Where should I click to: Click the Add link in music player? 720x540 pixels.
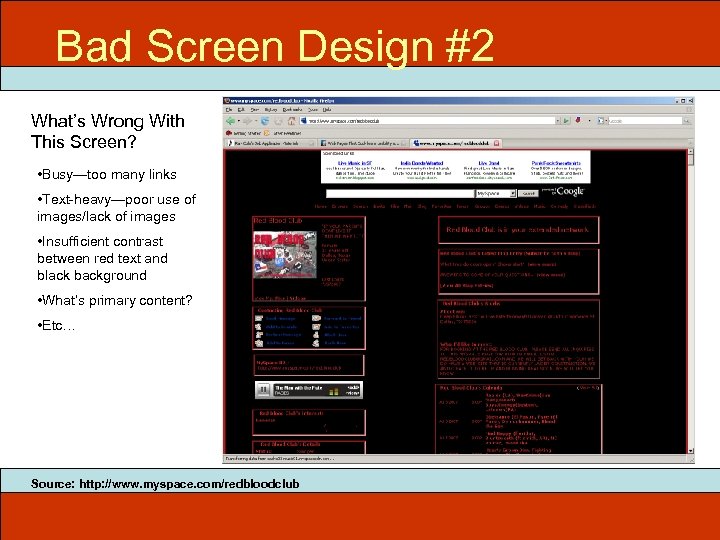pyautogui.click(x=354, y=388)
